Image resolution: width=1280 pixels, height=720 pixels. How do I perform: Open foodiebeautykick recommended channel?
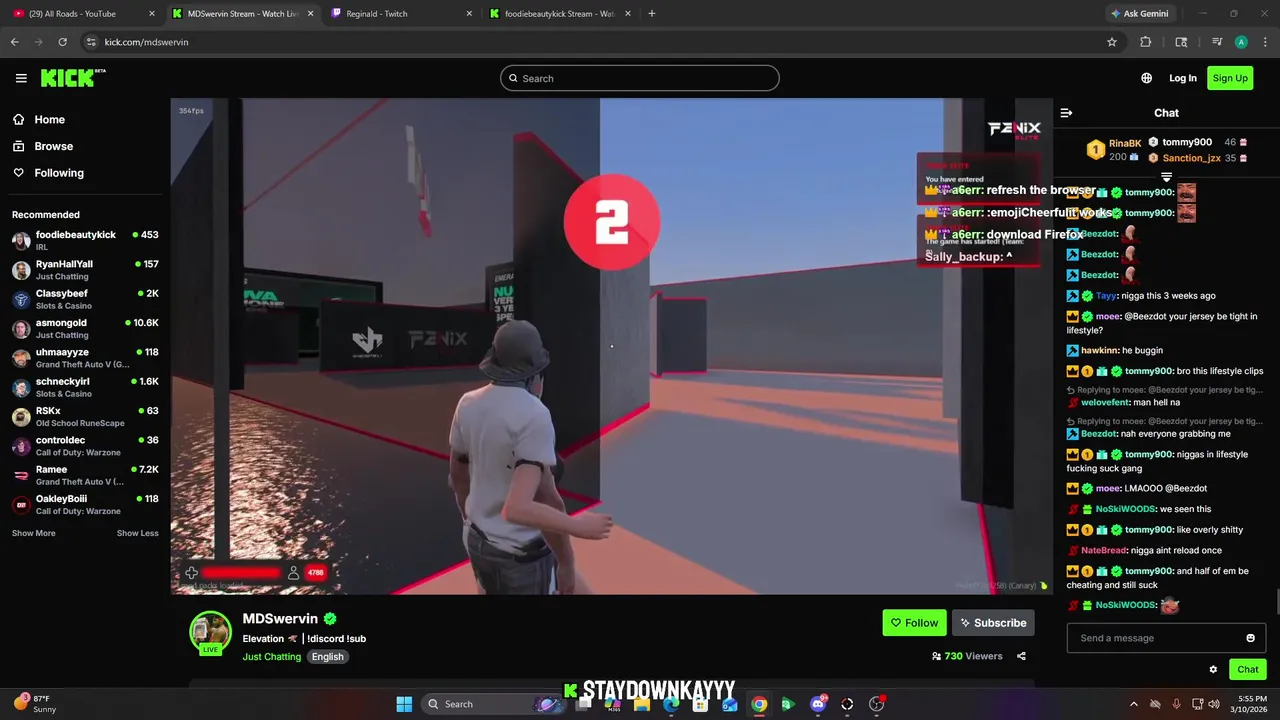click(85, 241)
